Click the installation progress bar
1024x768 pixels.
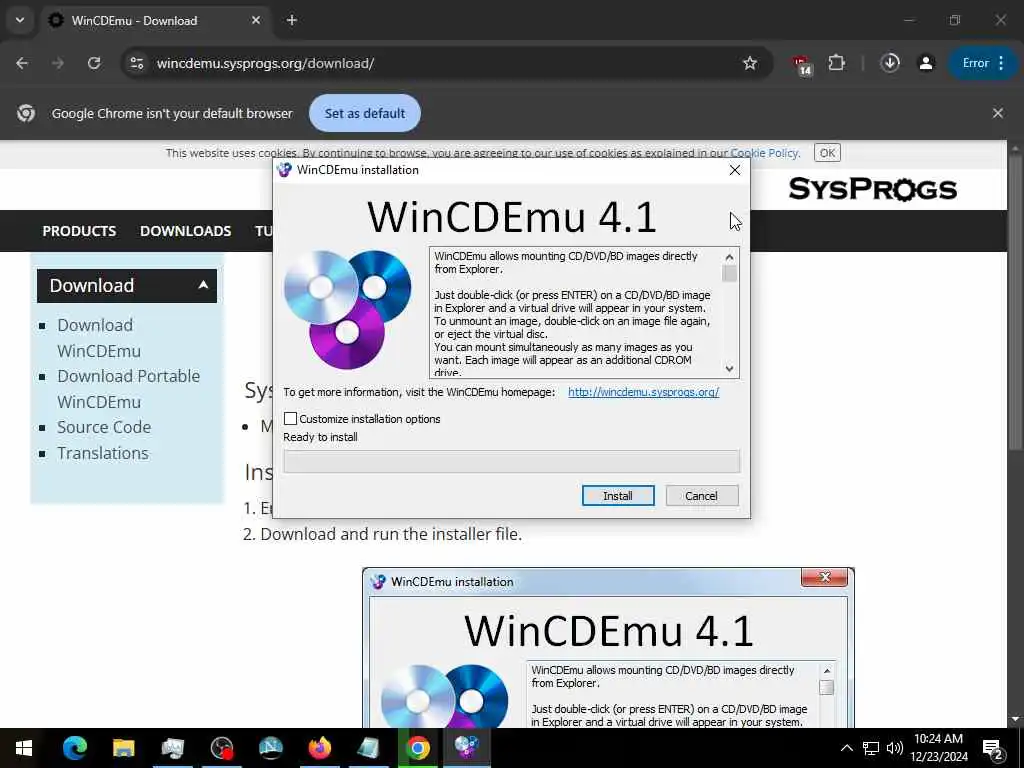click(511, 461)
